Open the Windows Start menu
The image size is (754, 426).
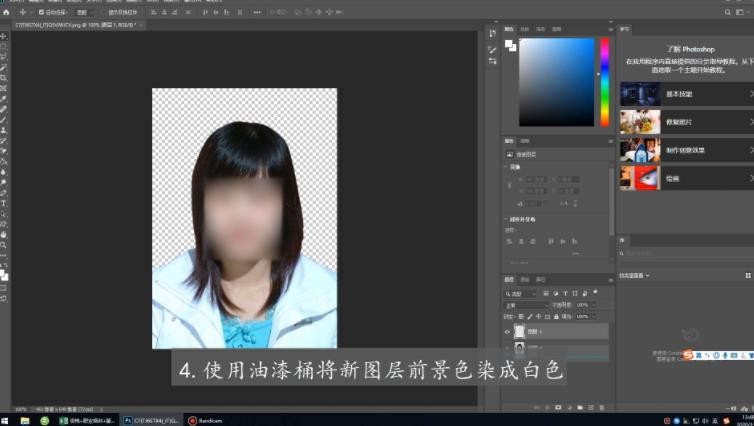(5, 421)
